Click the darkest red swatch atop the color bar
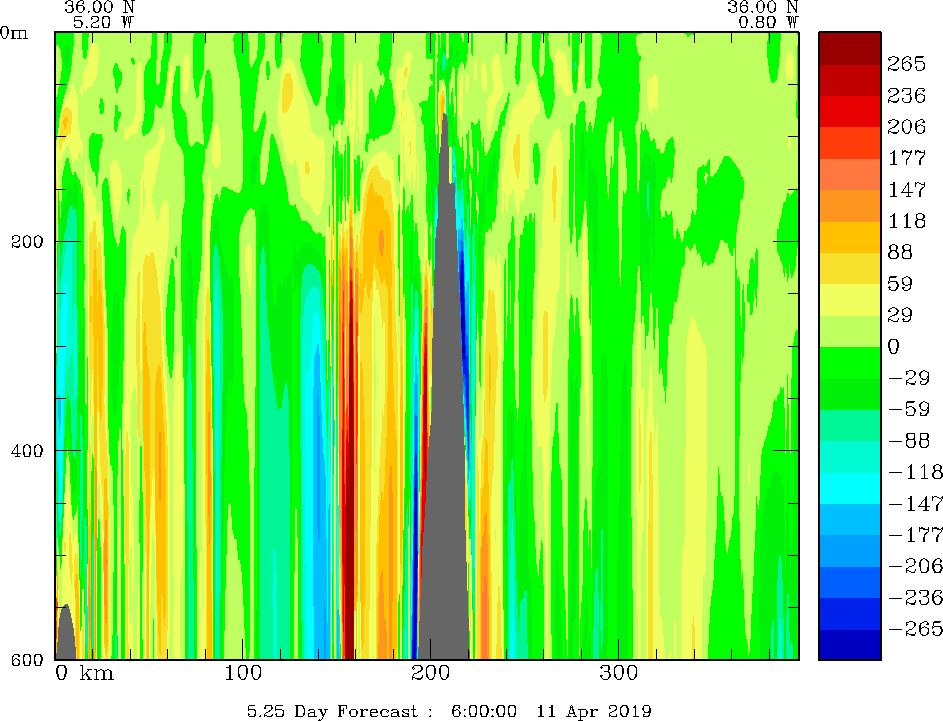Image resolution: width=943 pixels, height=721 pixels. click(849, 48)
